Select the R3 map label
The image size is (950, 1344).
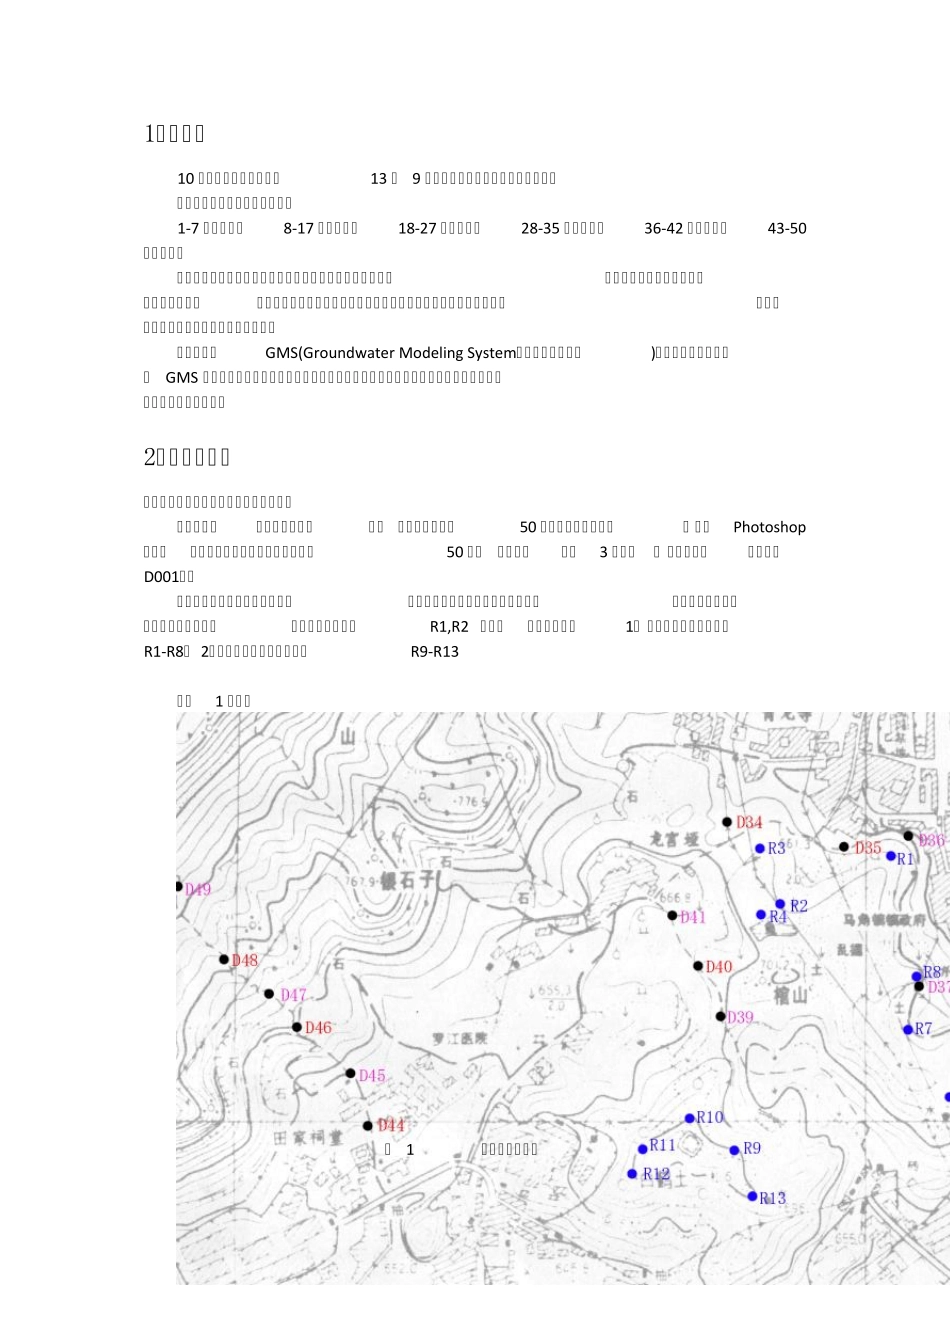[777, 848]
